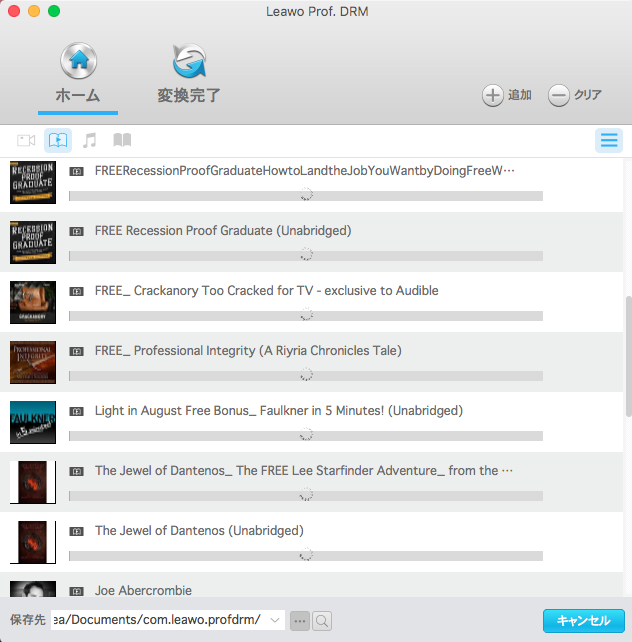The width and height of the screenshot is (632, 642).
Task: Click the Cancel (キャンセル) button
Action: [584, 621]
